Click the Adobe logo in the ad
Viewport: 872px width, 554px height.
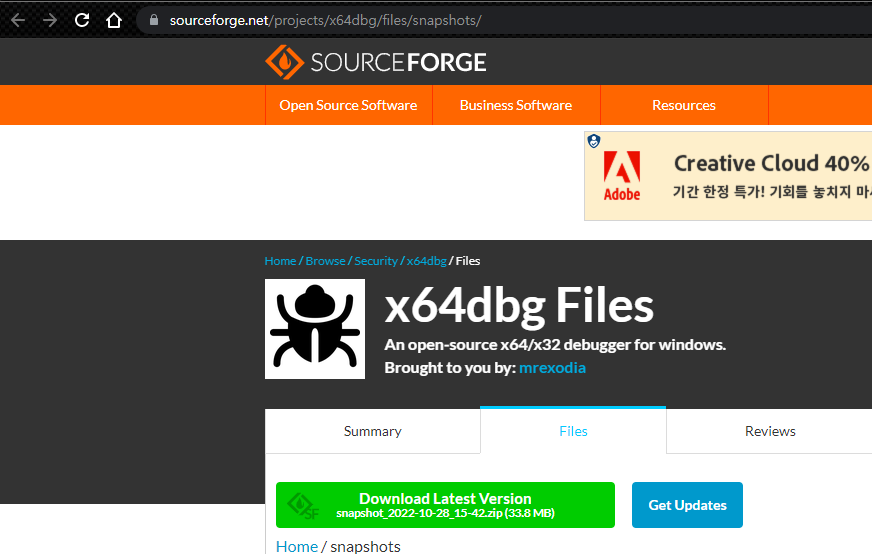coord(622,176)
